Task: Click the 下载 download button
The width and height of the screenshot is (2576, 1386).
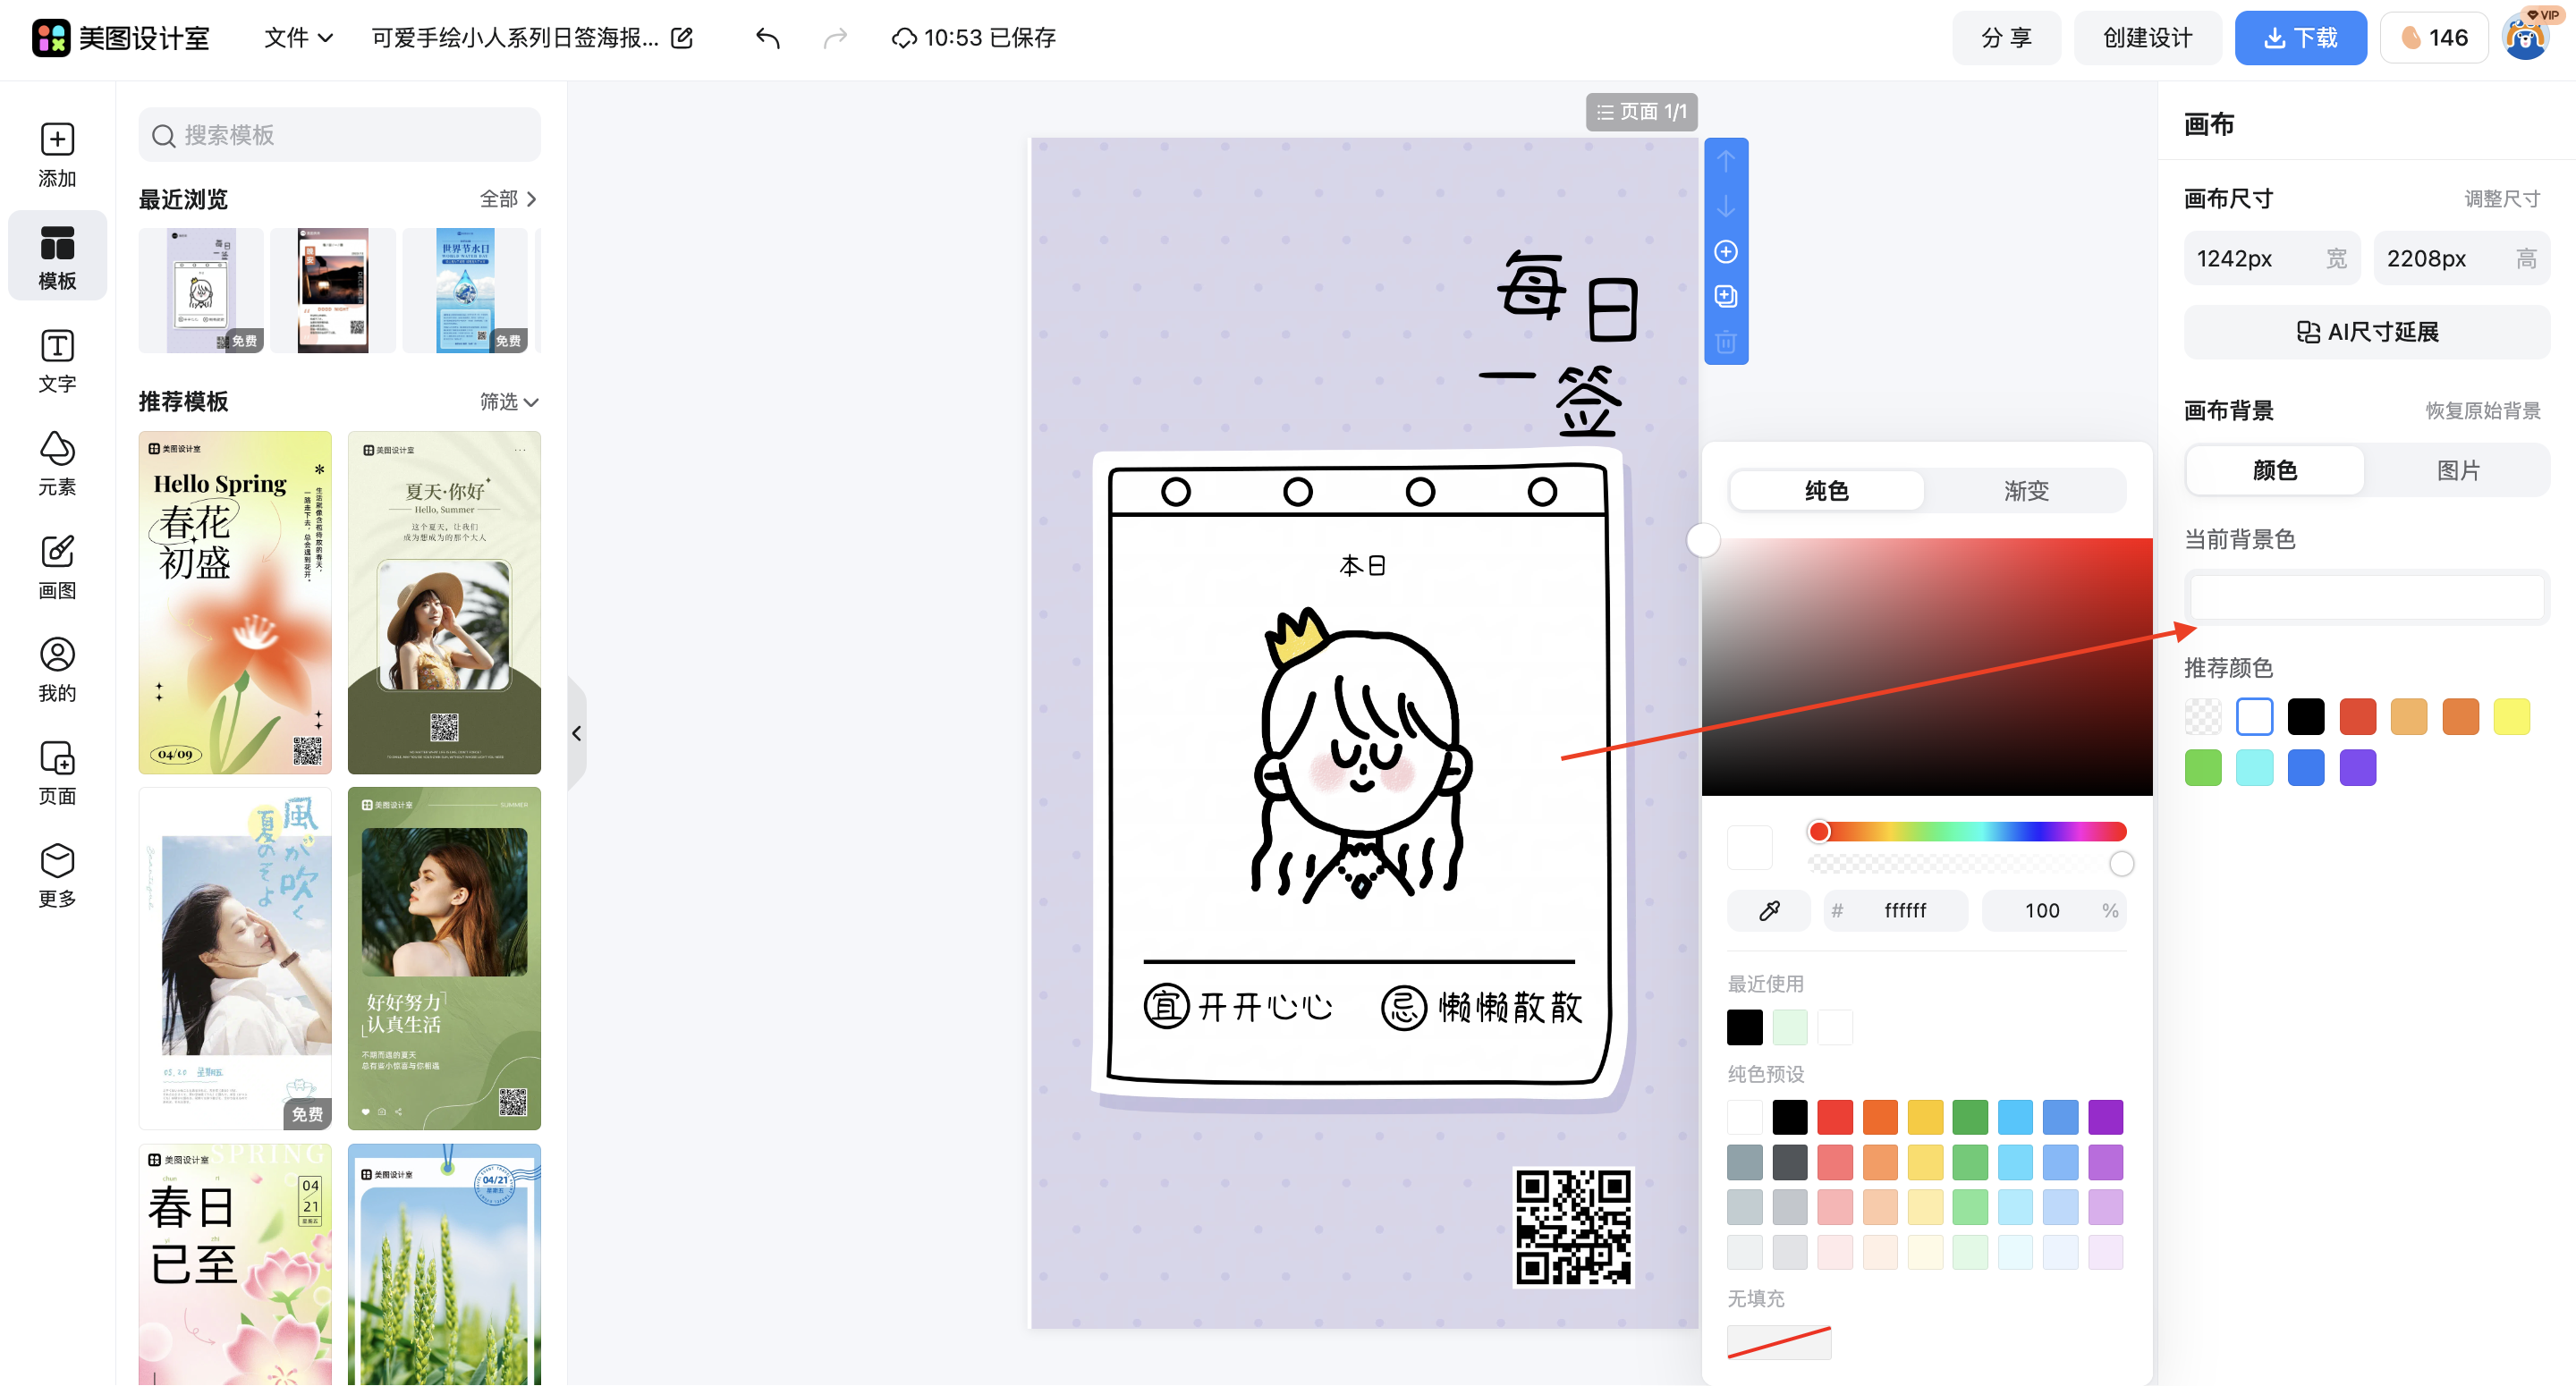Action: (x=2300, y=37)
